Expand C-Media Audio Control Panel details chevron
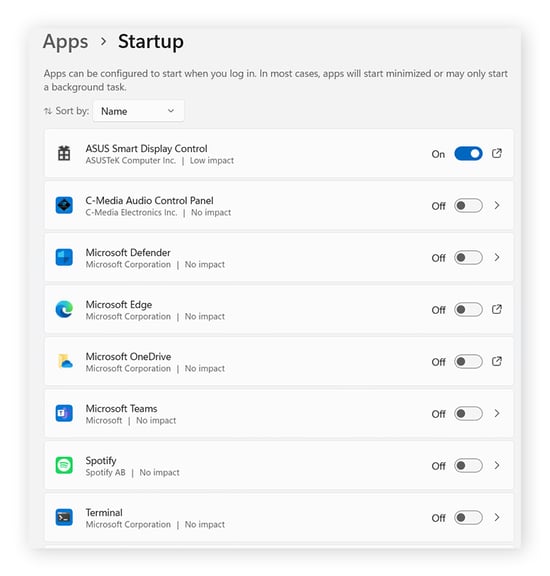This screenshot has height=576, width=550. [497, 205]
